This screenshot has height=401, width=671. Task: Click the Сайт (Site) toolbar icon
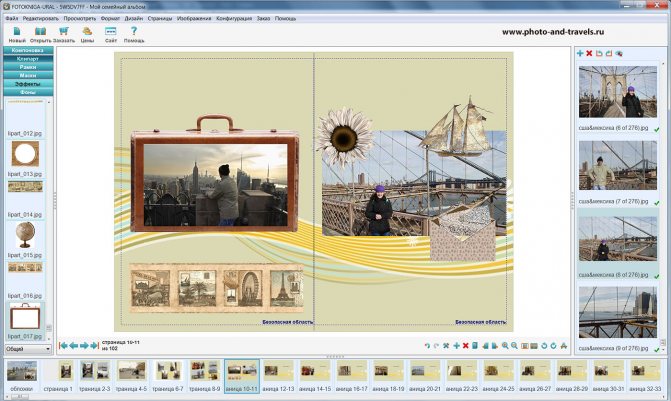tap(111, 32)
